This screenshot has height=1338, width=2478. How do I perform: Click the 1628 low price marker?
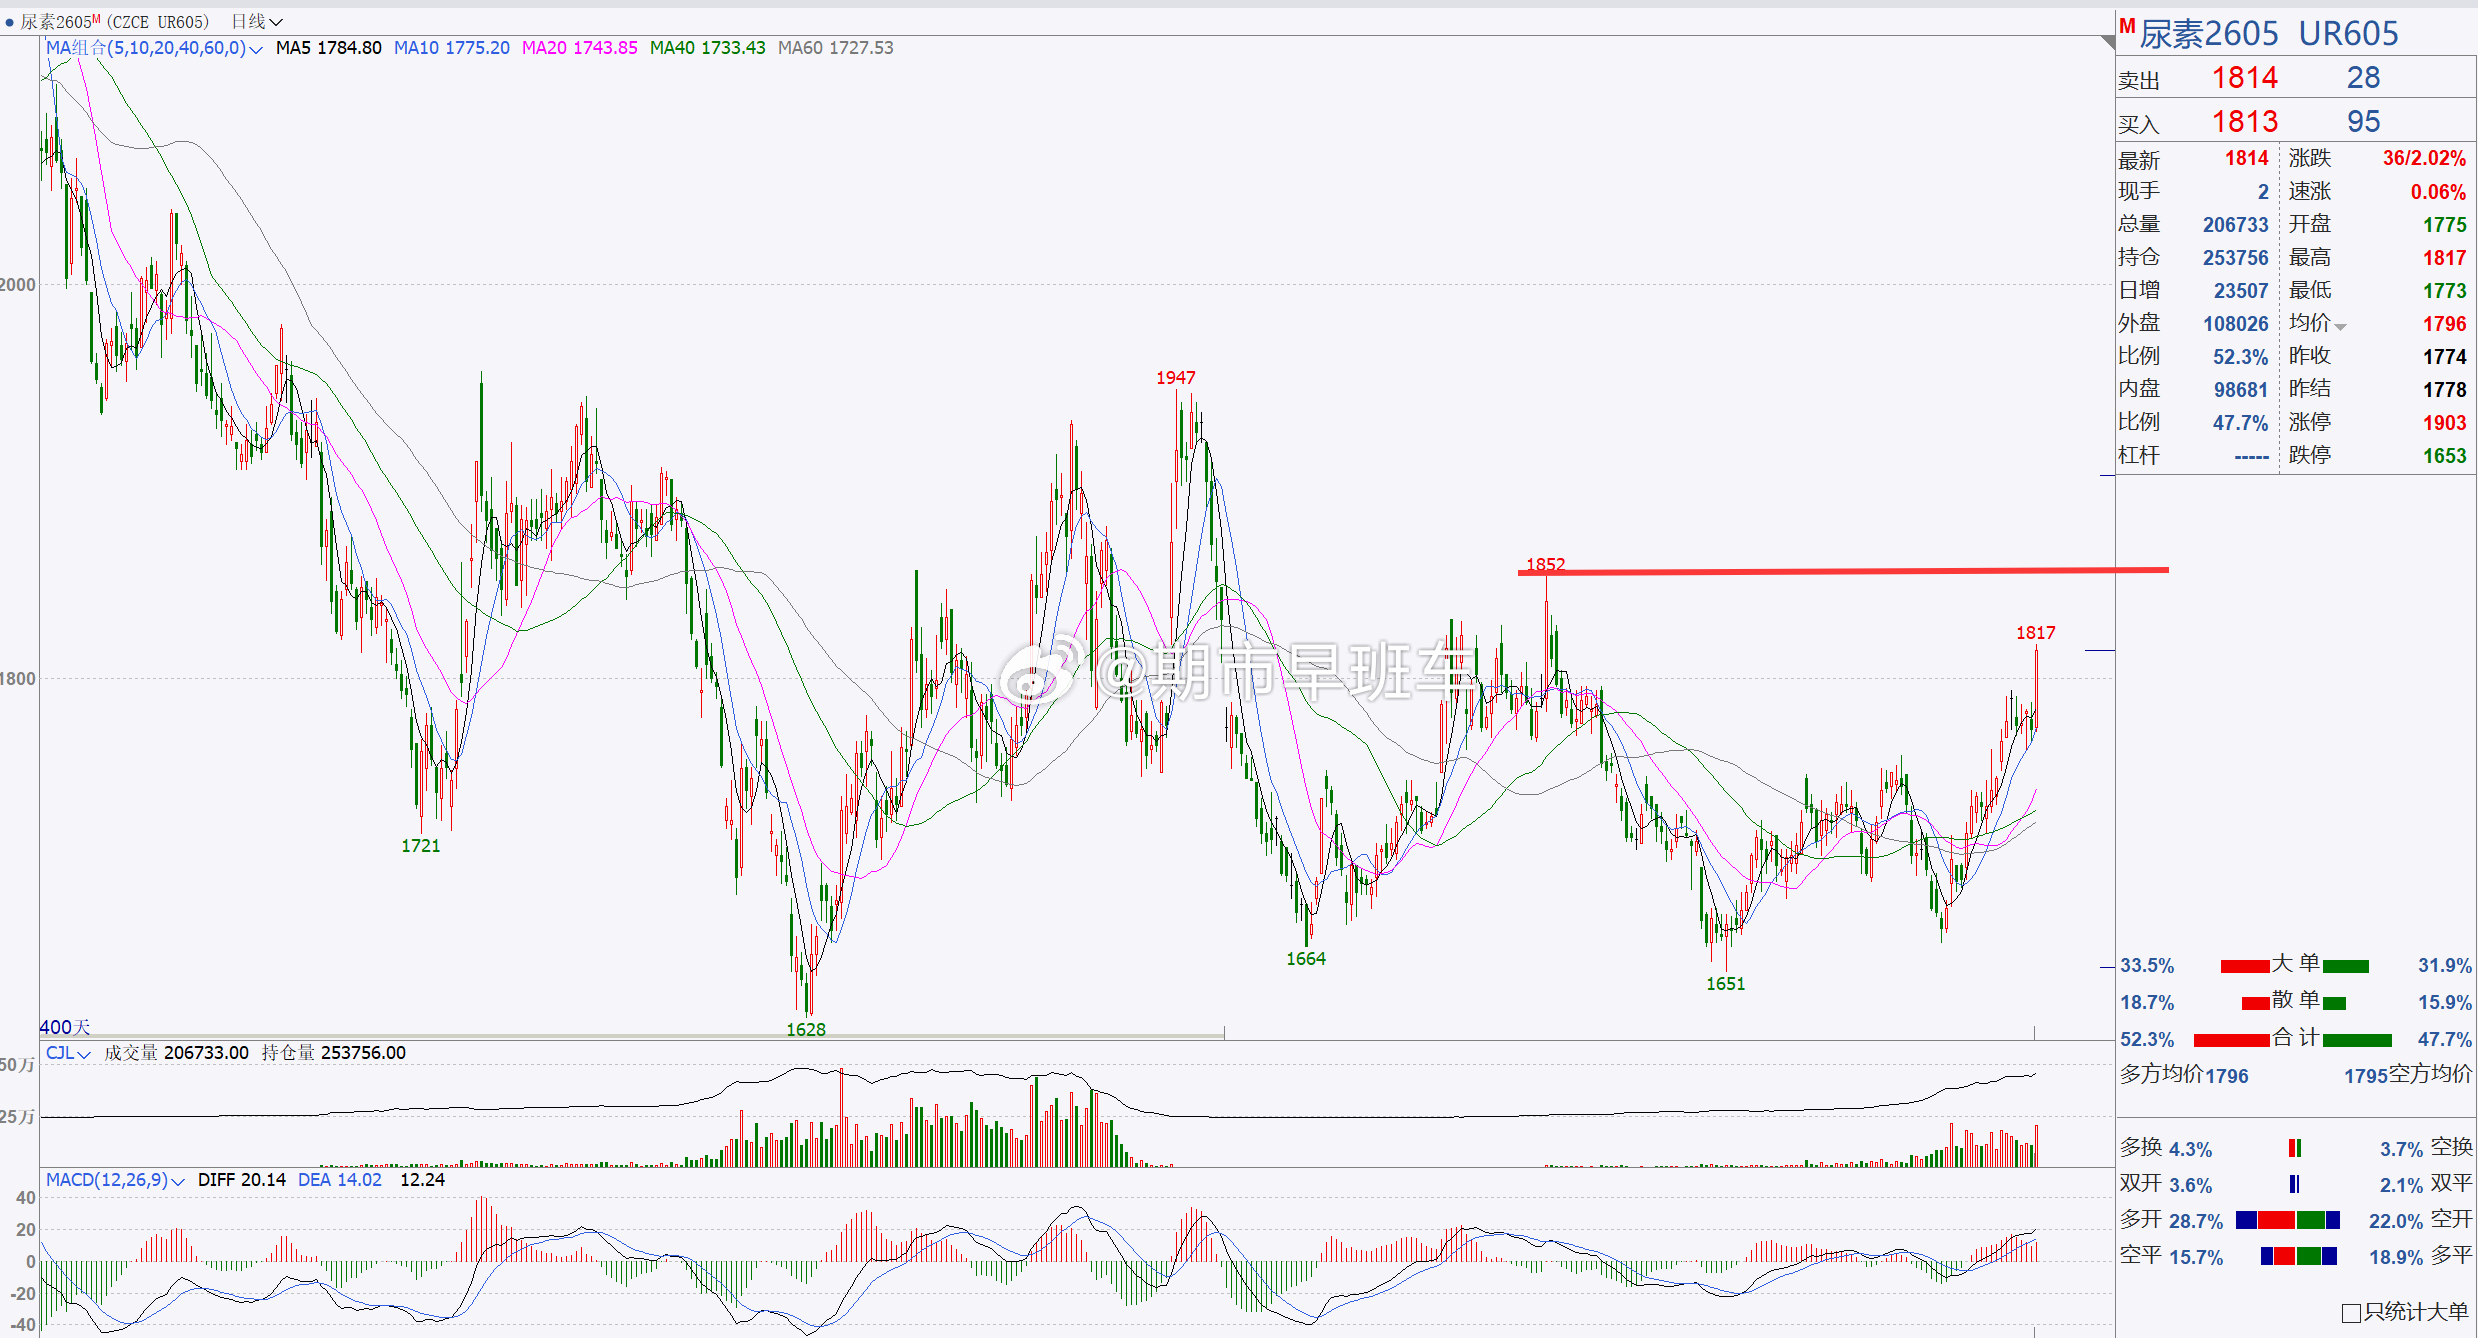(805, 1029)
